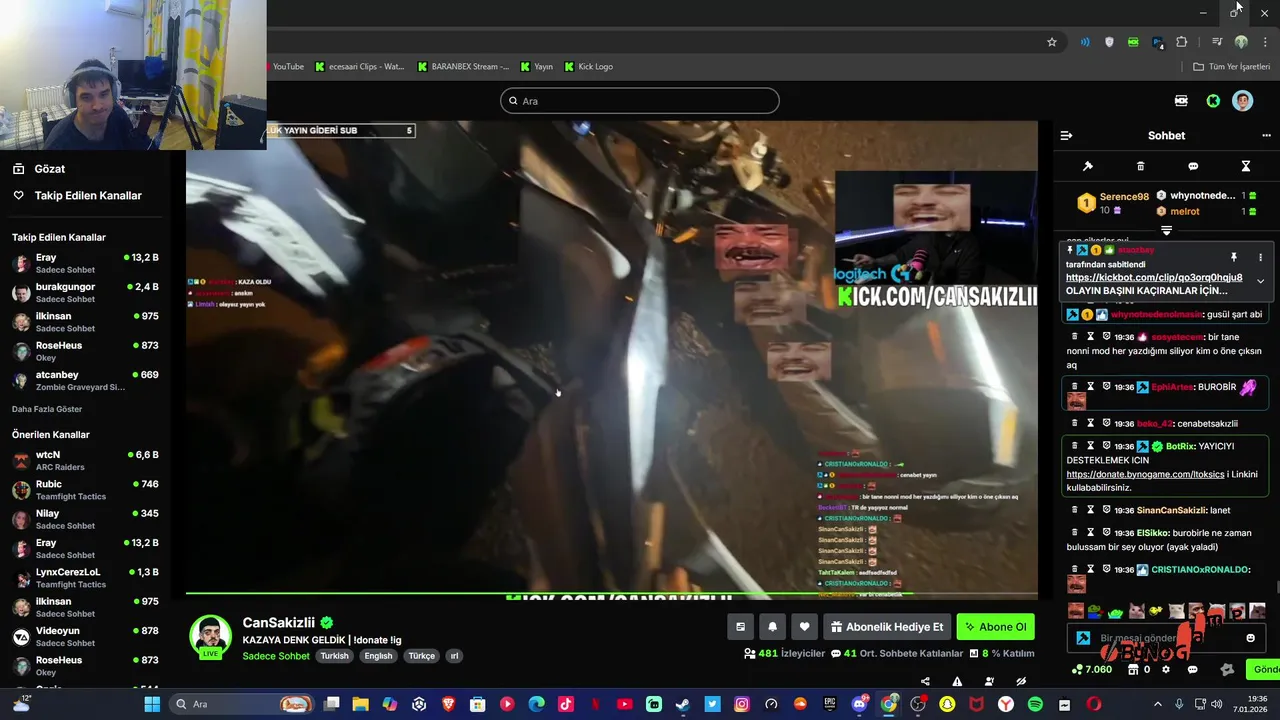Open user profile avatar menu
This screenshot has width=1280, height=720.
coord(1242,101)
